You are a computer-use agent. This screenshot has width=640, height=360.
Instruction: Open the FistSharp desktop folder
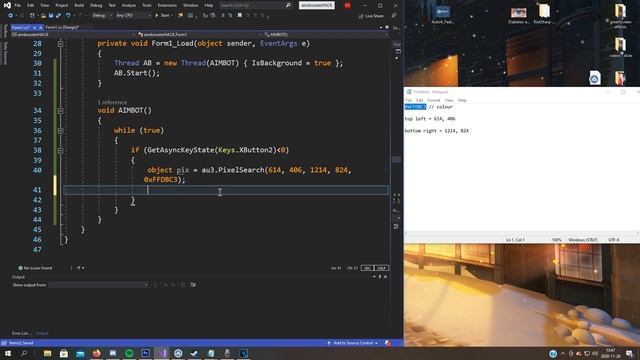pyautogui.click(x=543, y=13)
